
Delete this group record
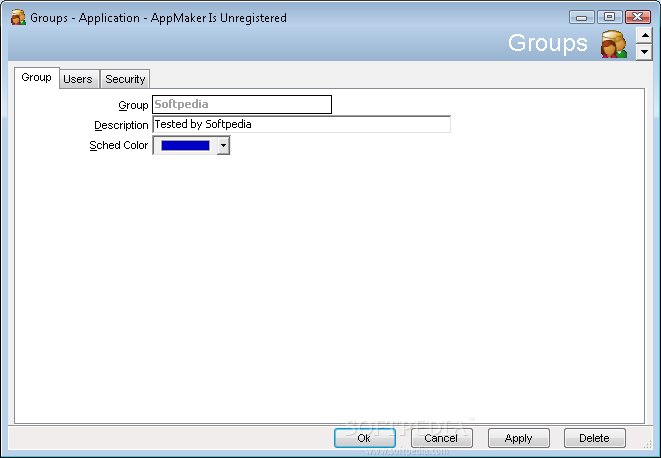click(594, 438)
